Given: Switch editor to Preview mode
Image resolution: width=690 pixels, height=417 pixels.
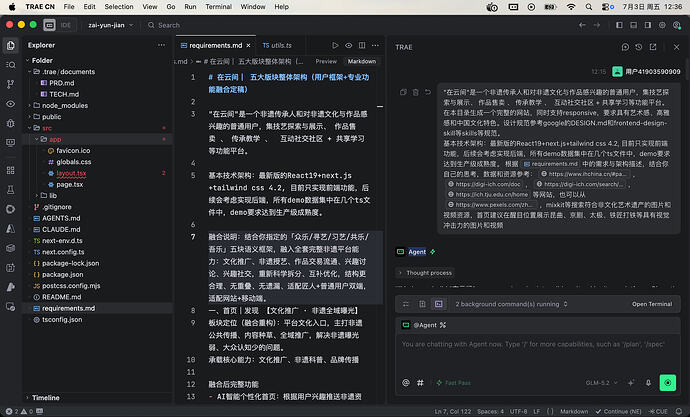Looking at the screenshot, I should pos(326,62).
